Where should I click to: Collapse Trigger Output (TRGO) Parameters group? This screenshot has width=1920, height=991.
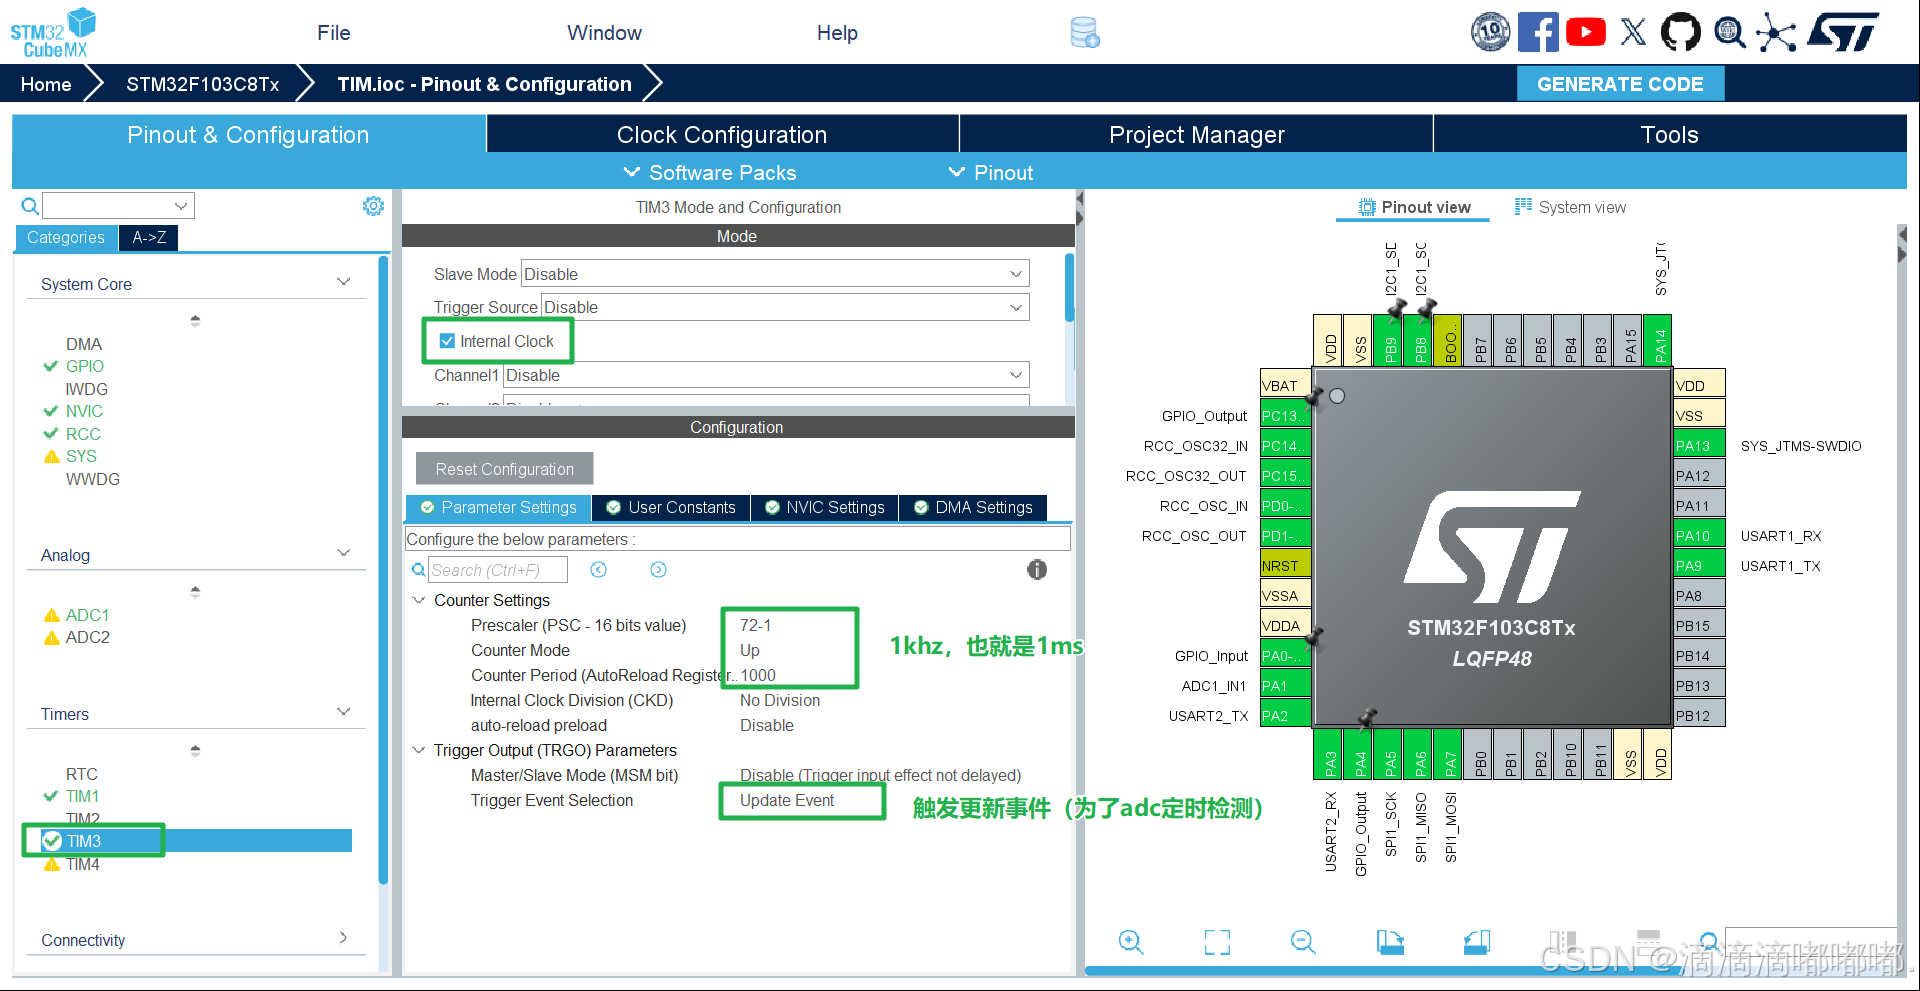(x=419, y=750)
